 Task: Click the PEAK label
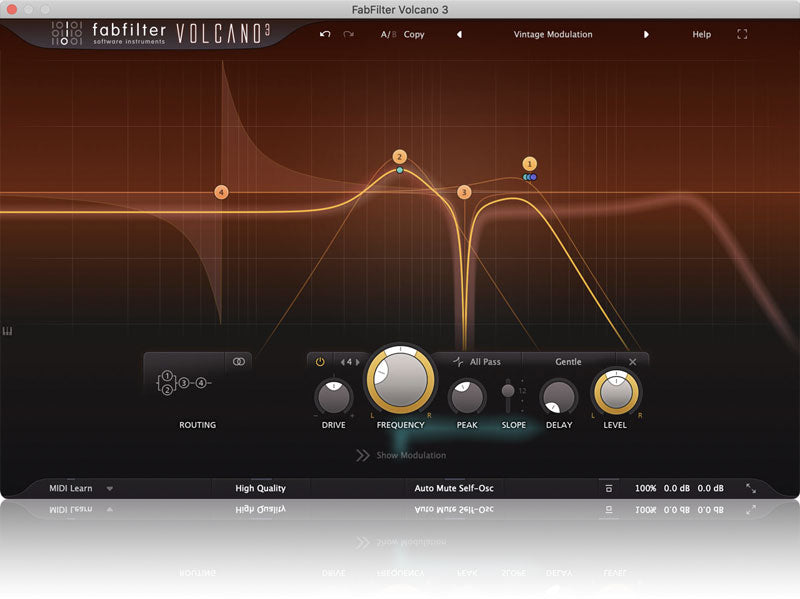[x=467, y=425]
